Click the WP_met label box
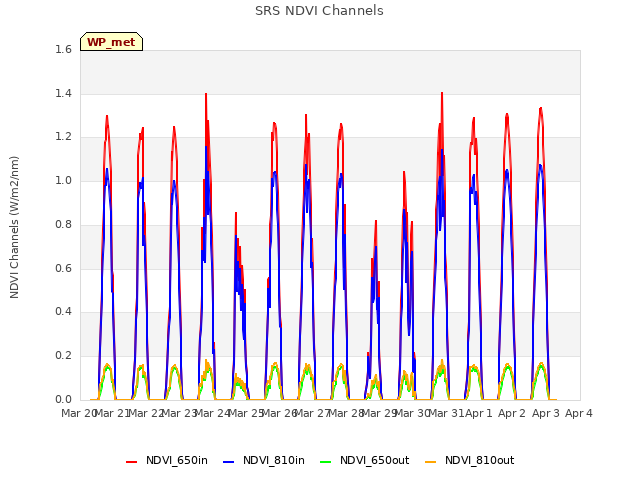 coord(111,42)
